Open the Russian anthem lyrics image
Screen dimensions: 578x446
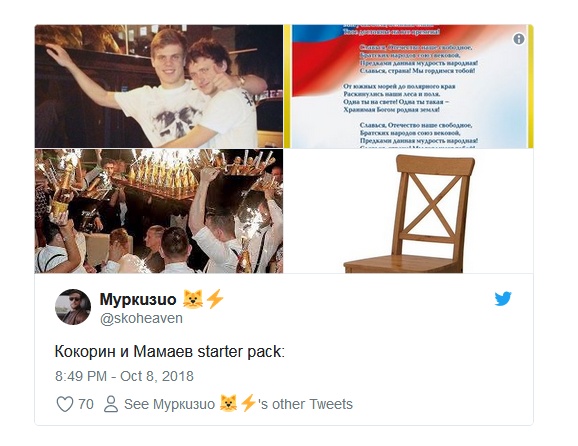tap(408, 86)
